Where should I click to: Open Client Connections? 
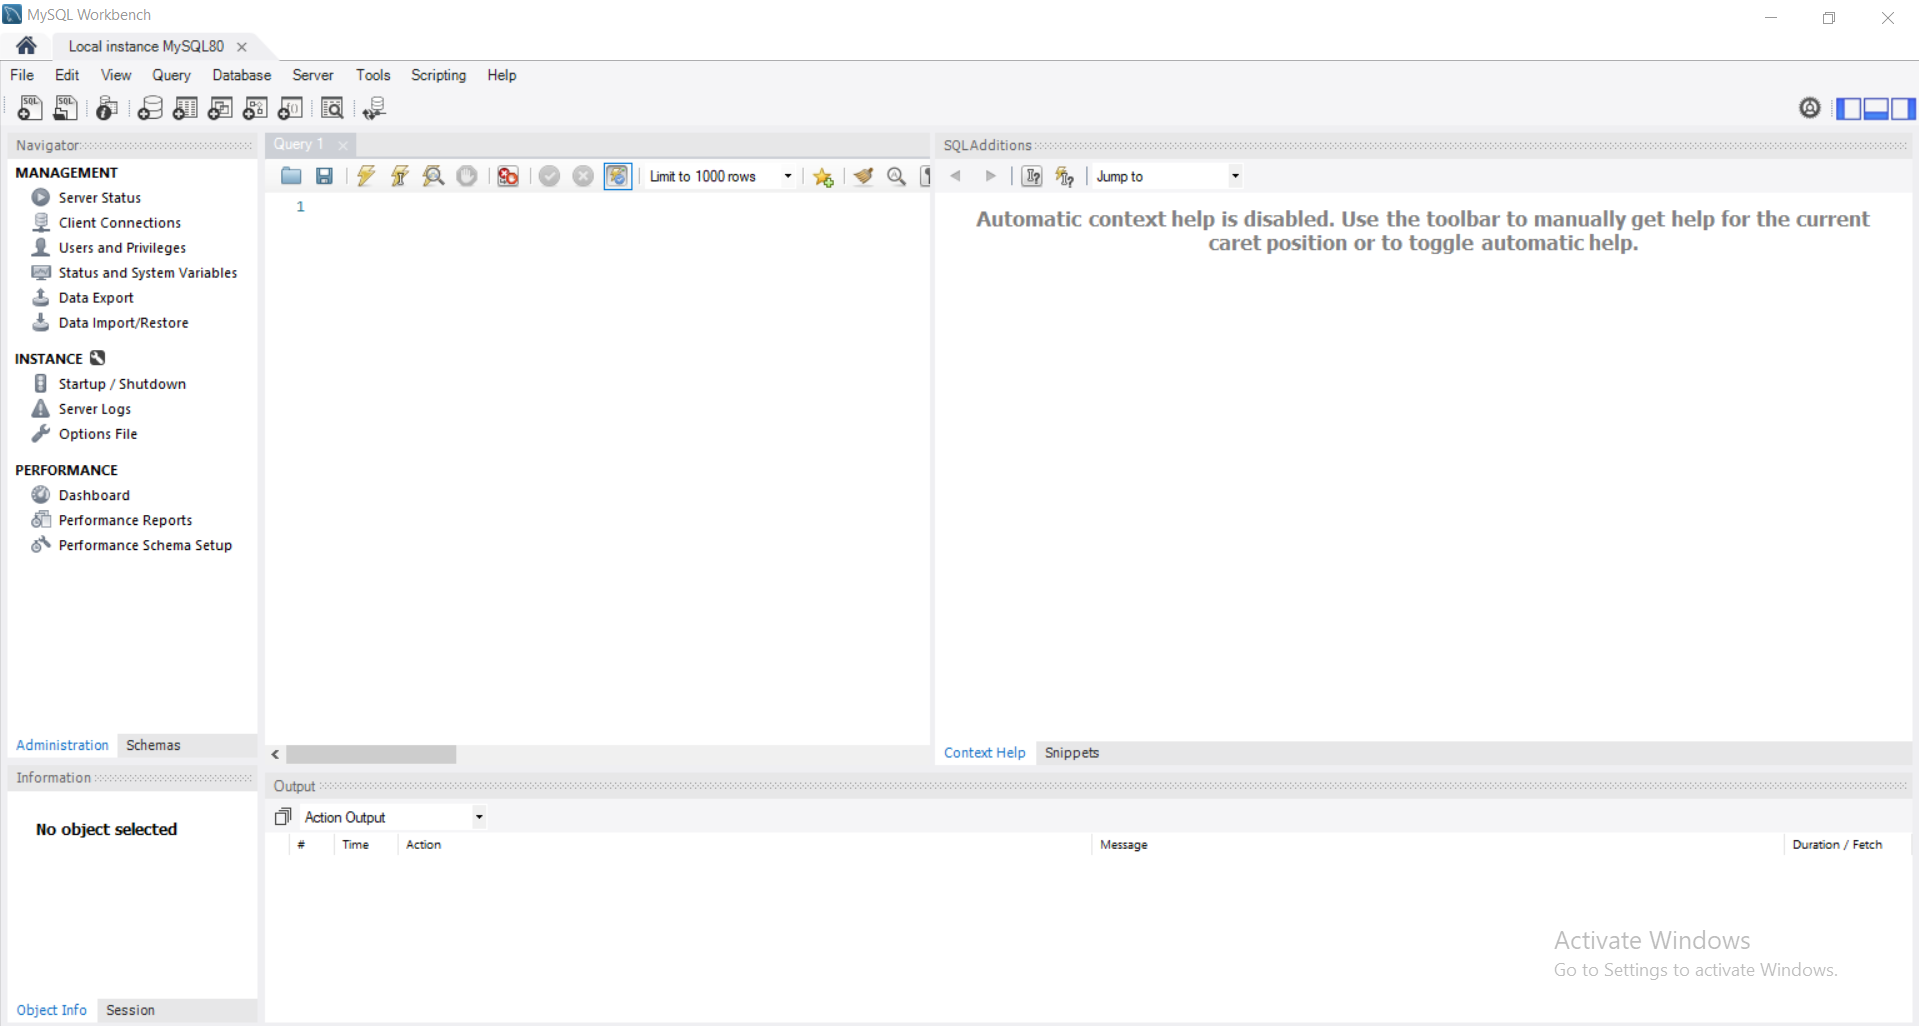click(119, 223)
